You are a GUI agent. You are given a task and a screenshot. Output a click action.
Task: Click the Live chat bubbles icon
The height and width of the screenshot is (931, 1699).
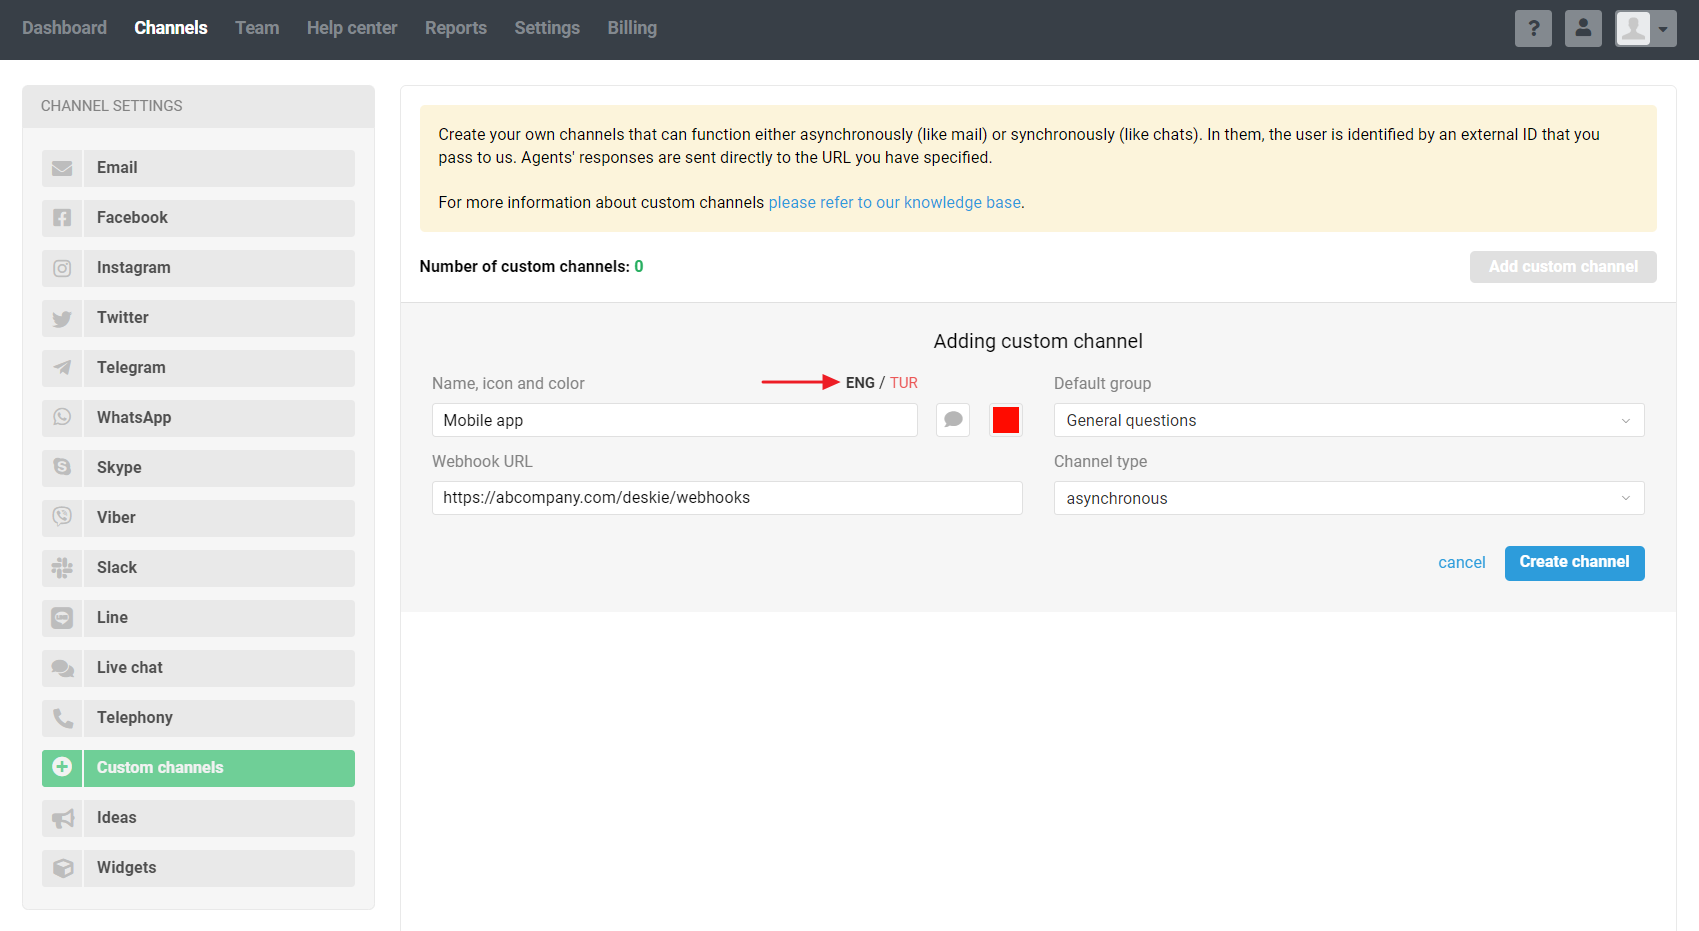click(62, 668)
